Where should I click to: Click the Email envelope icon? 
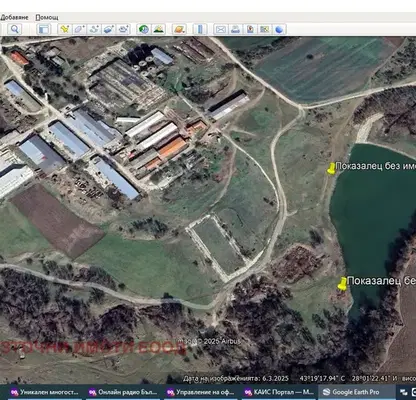220,29
